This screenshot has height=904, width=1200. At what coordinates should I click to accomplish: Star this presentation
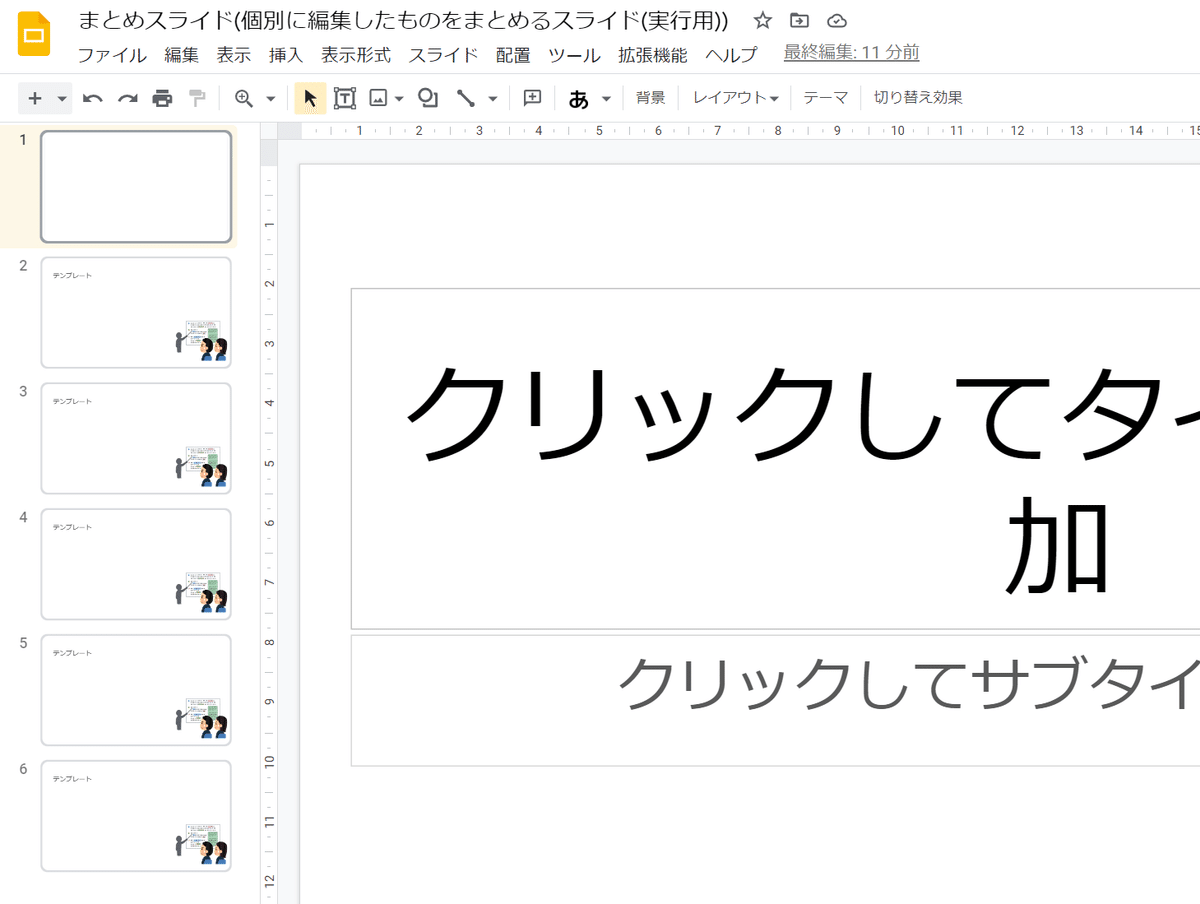pyautogui.click(x=763, y=21)
